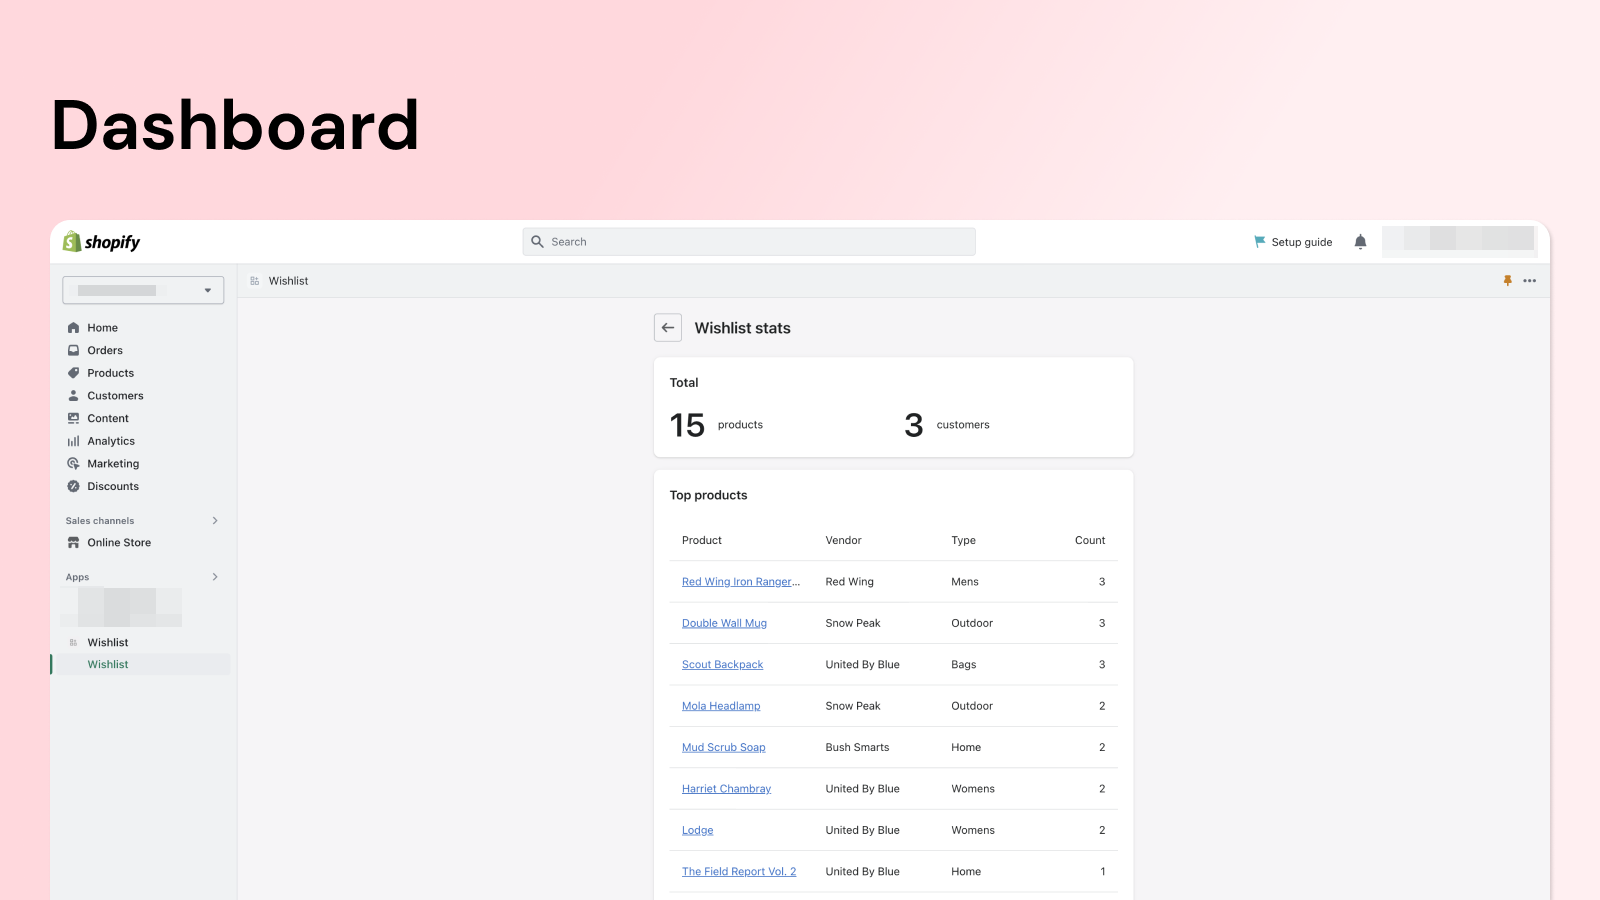The width and height of the screenshot is (1600, 900).
Task: Expand the Apps section
Action: coord(214,577)
